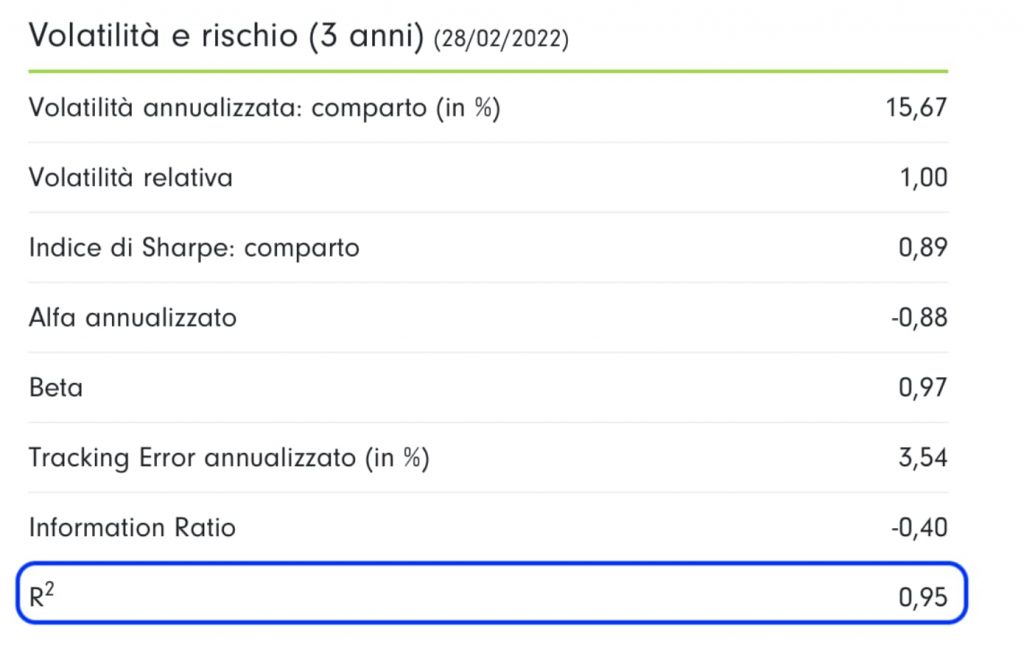Select the 'Indice di Sharpe: comparto' label

(194, 248)
